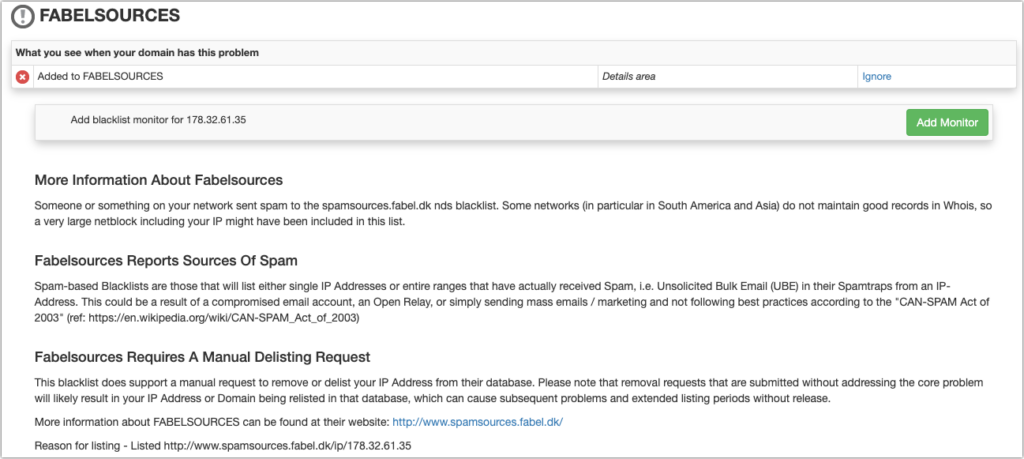Image resolution: width=1024 pixels, height=459 pixels.
Task: Click the exclamation warning icon beside FABELSOURCES title
Action: [x=22, y=16]
